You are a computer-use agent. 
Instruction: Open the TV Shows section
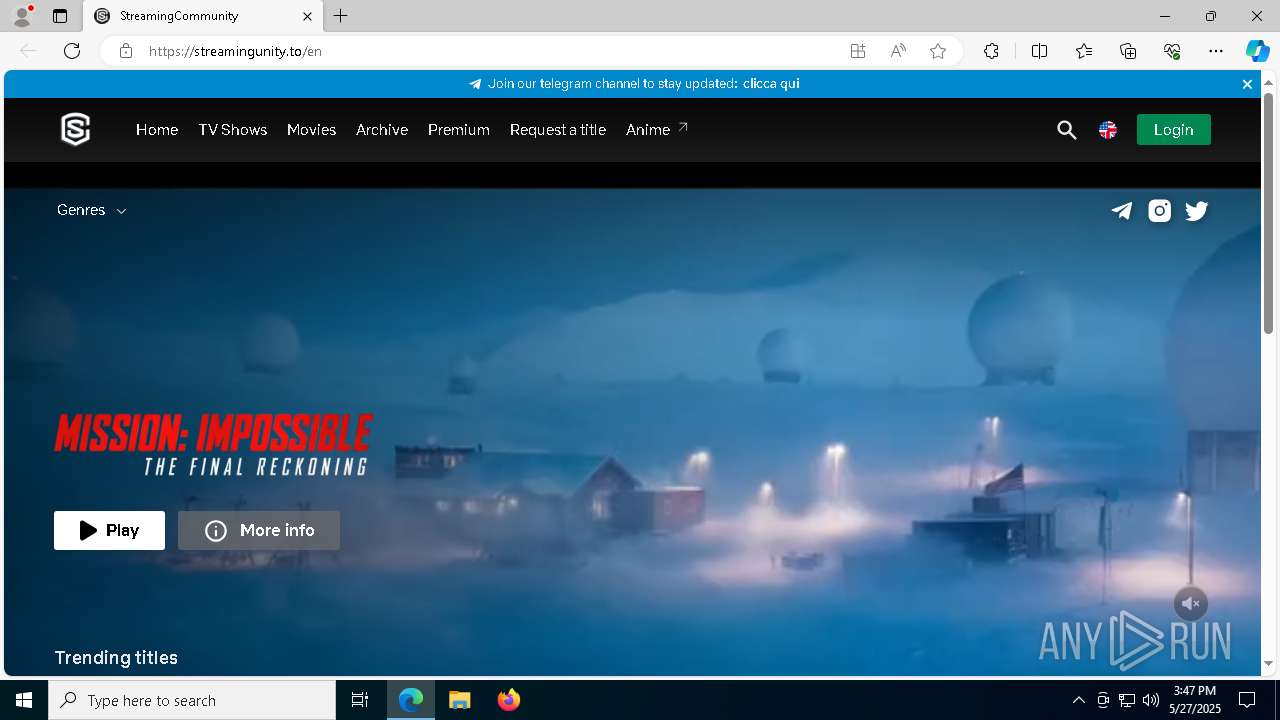pyautogui.click(x=233, y=130)
